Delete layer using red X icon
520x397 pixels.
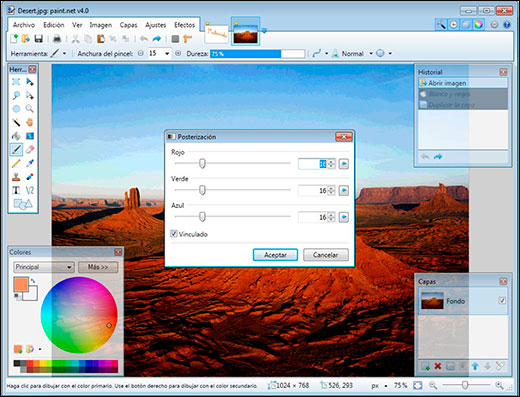pos(438,366)
